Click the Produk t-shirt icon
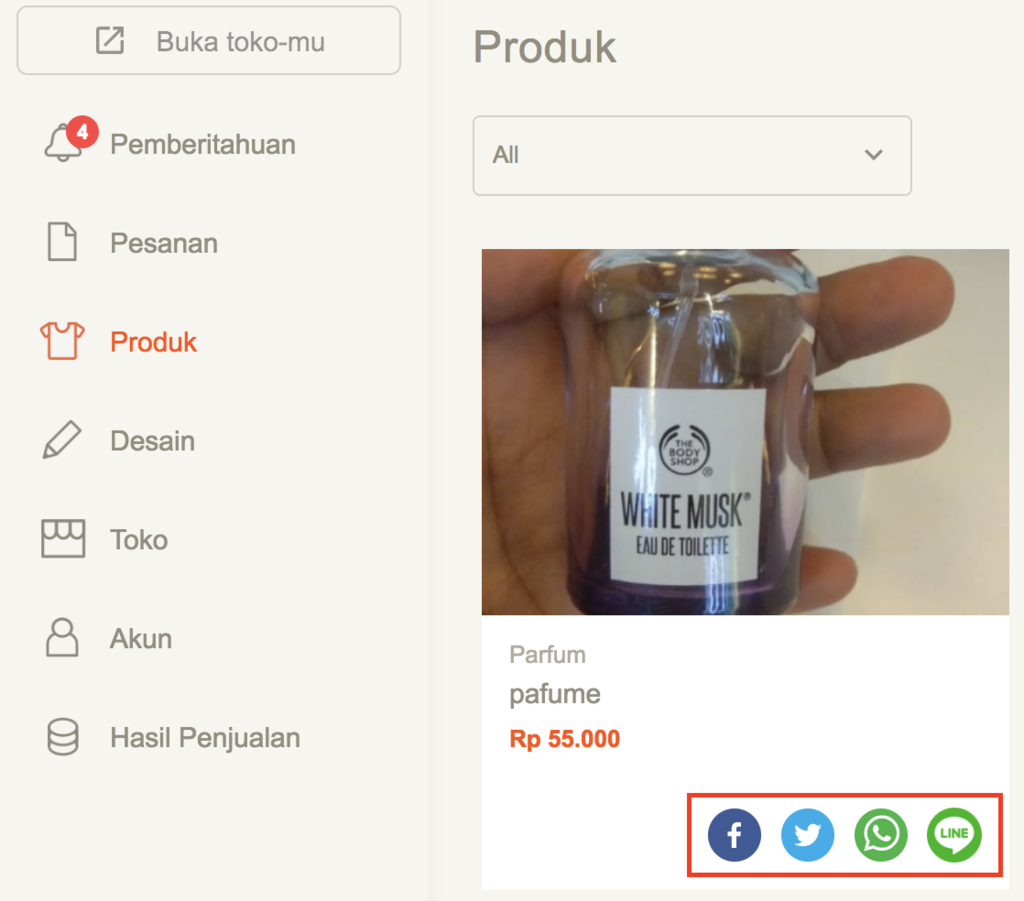Screen dimensions: 1024x901 click(63, 341)
